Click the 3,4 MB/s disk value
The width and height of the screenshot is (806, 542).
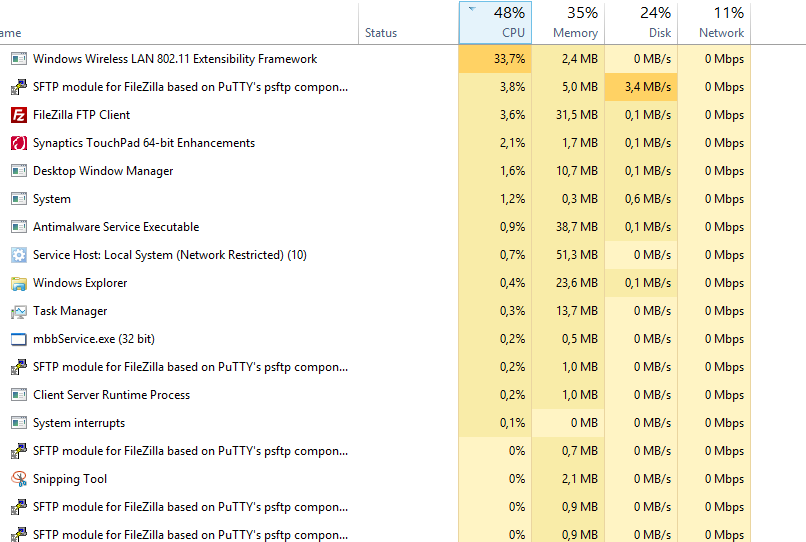point(648,87)
